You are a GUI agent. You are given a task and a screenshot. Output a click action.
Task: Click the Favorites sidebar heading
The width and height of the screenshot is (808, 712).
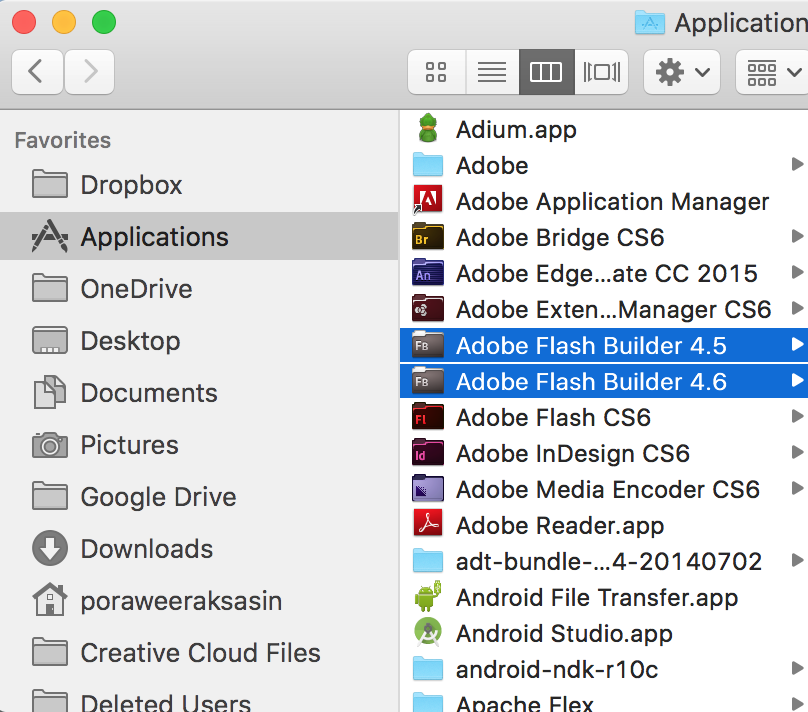click(x=62, y=140)
